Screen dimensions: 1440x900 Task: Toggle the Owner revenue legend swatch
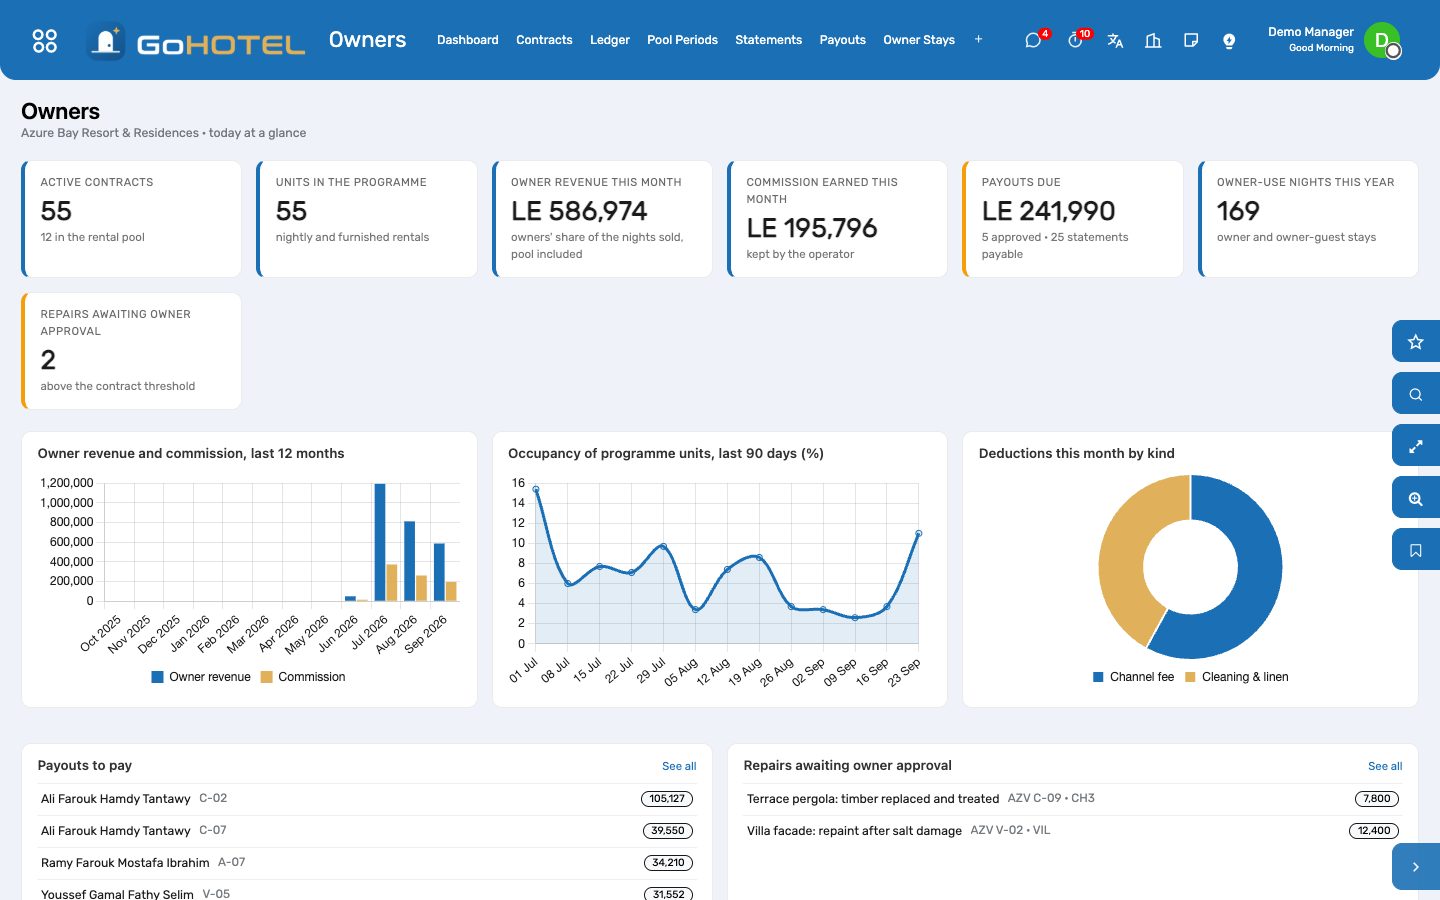[157, 677]
